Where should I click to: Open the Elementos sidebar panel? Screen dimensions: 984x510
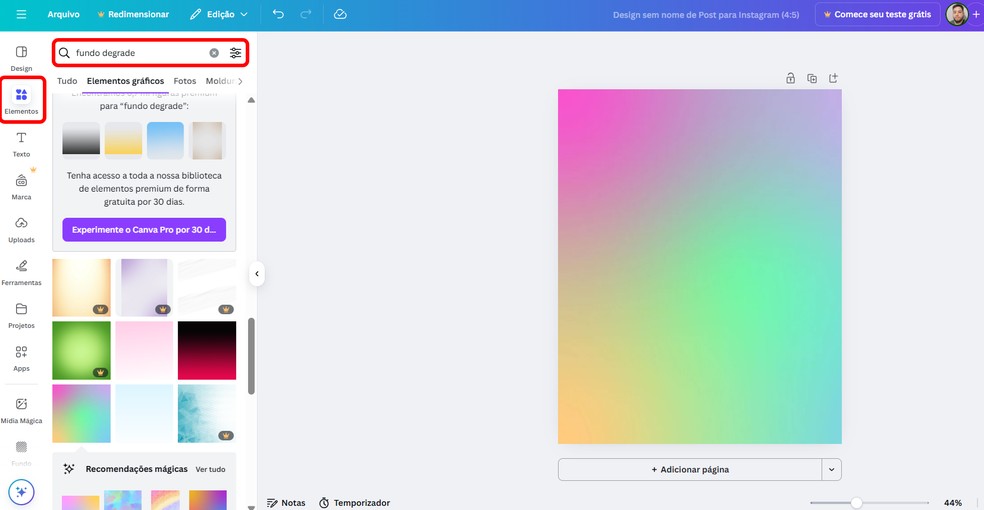pos(21,100)
